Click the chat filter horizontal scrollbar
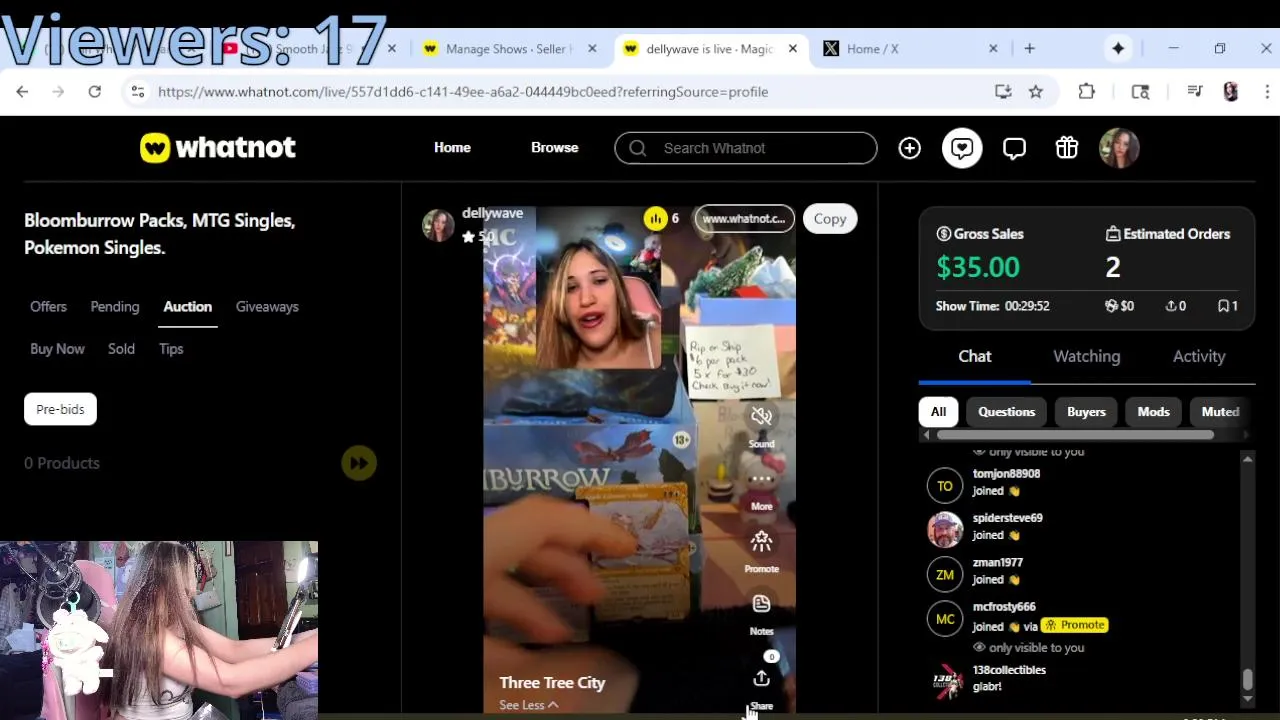Viewport: 1280px width, 720px height. point(1076,435)
